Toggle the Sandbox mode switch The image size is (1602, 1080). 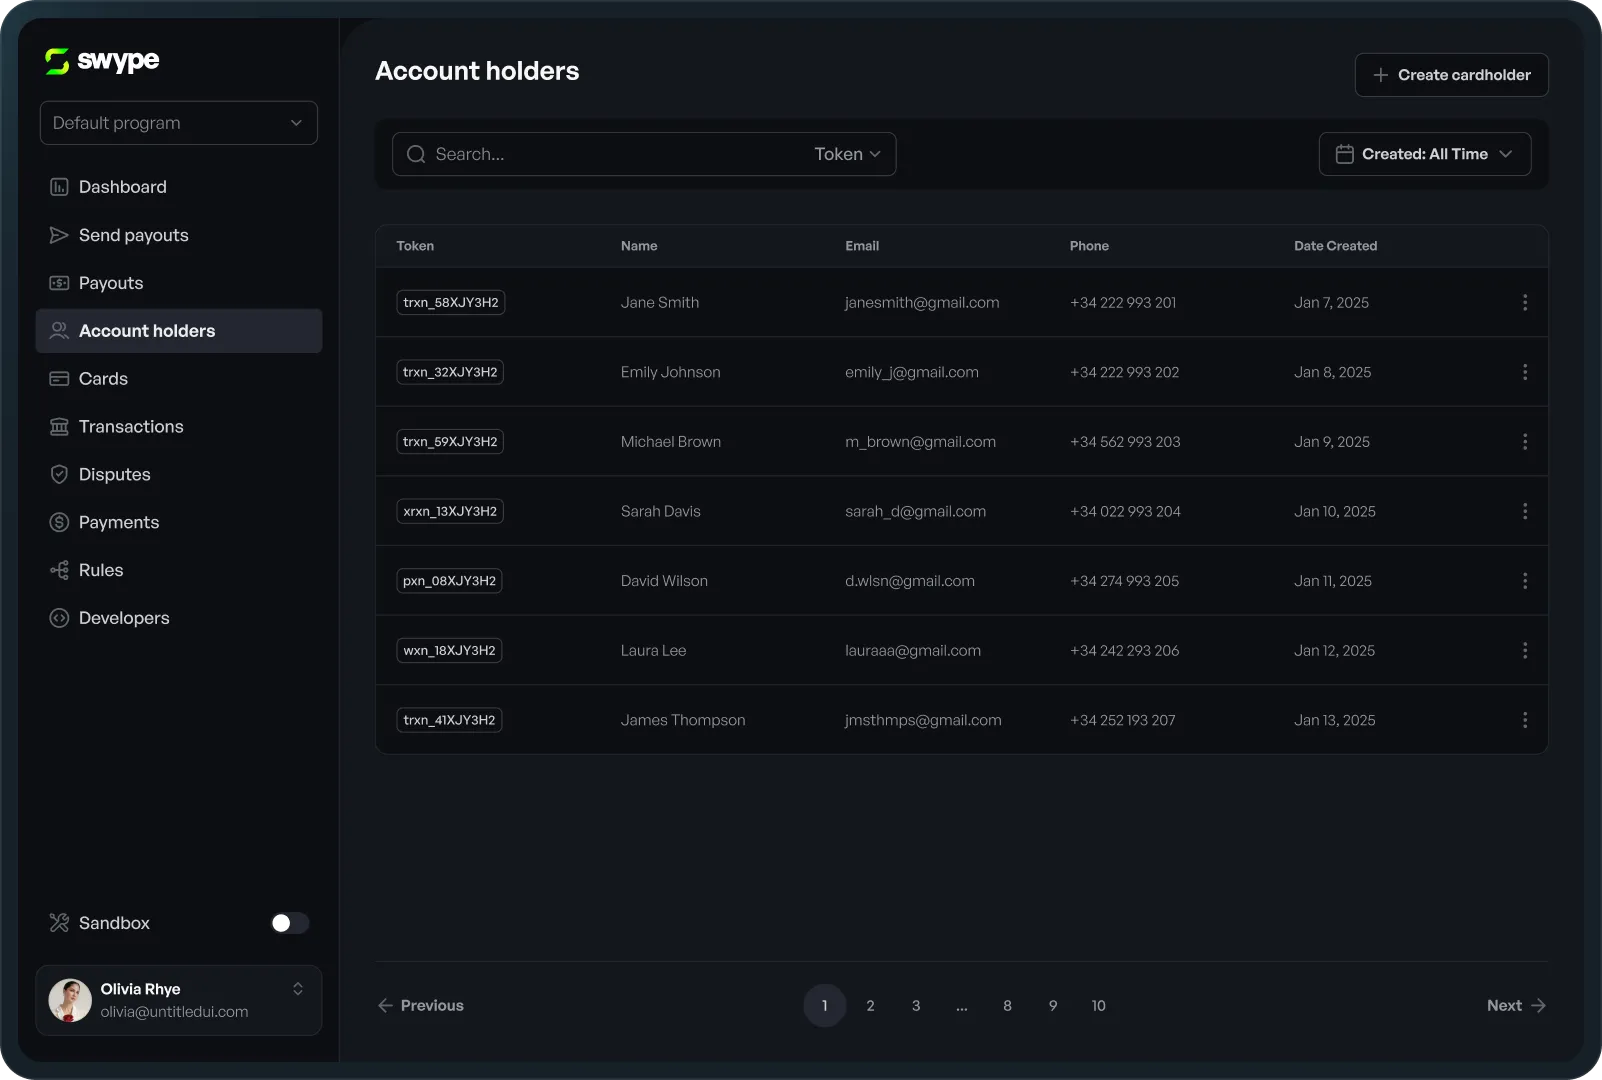coord(290,923)
